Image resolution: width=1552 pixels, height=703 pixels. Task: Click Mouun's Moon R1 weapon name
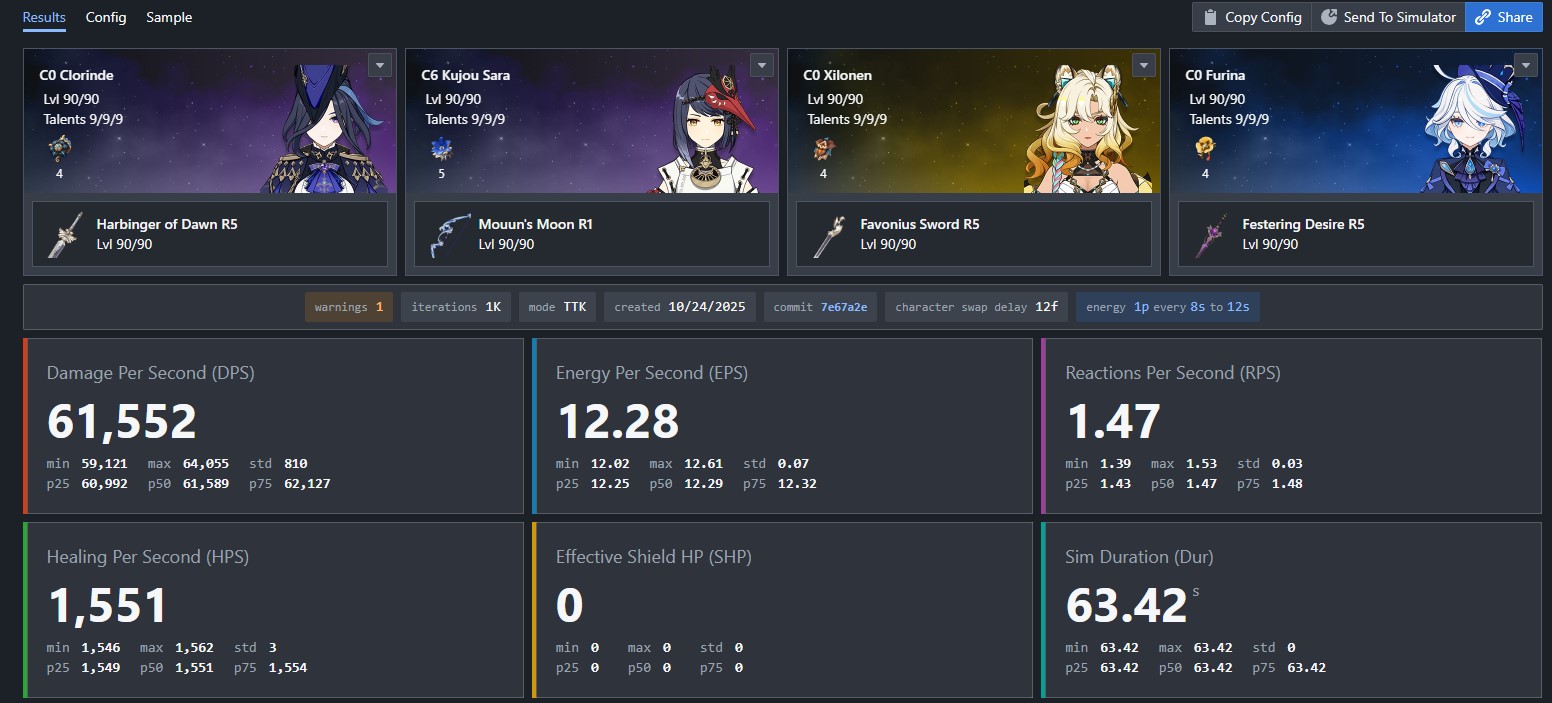pos(535,224)
